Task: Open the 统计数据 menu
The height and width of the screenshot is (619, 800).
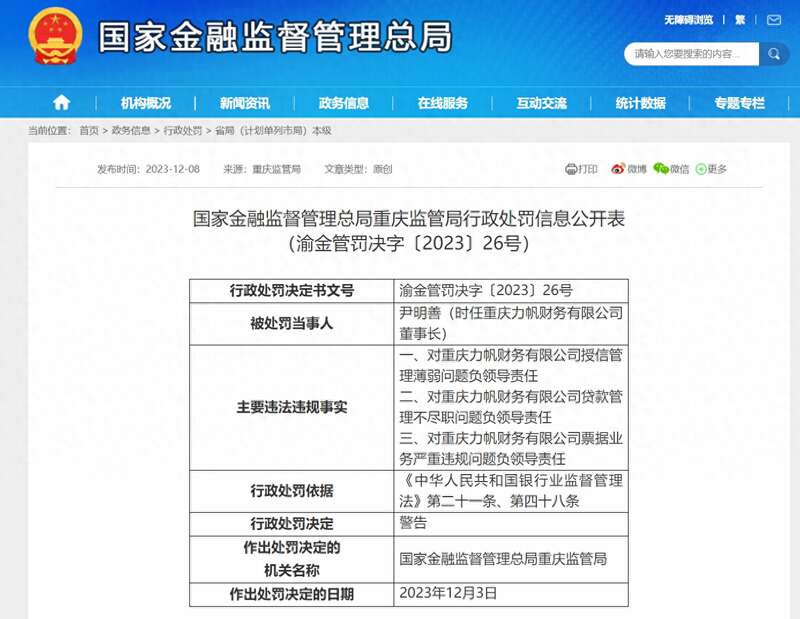Action: [640, 103]
